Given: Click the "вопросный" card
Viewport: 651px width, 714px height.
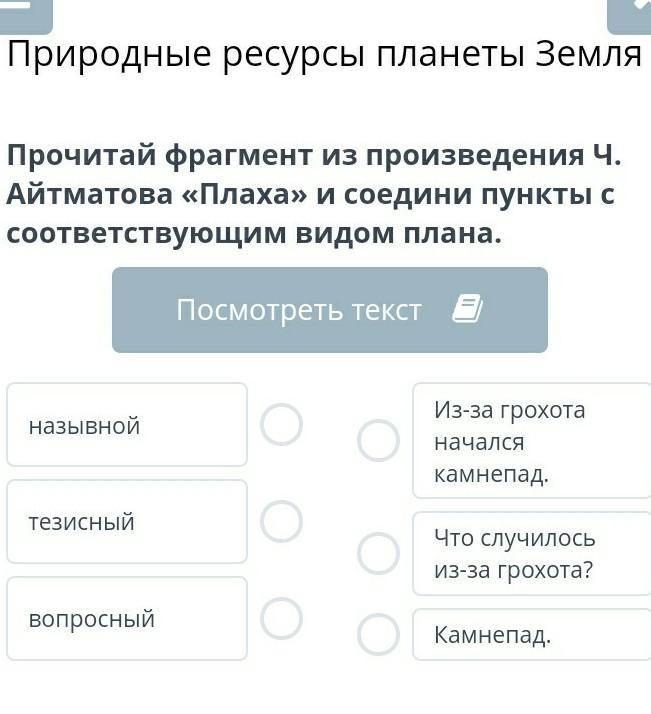Looking at the screenshot, I should (127, 618).
